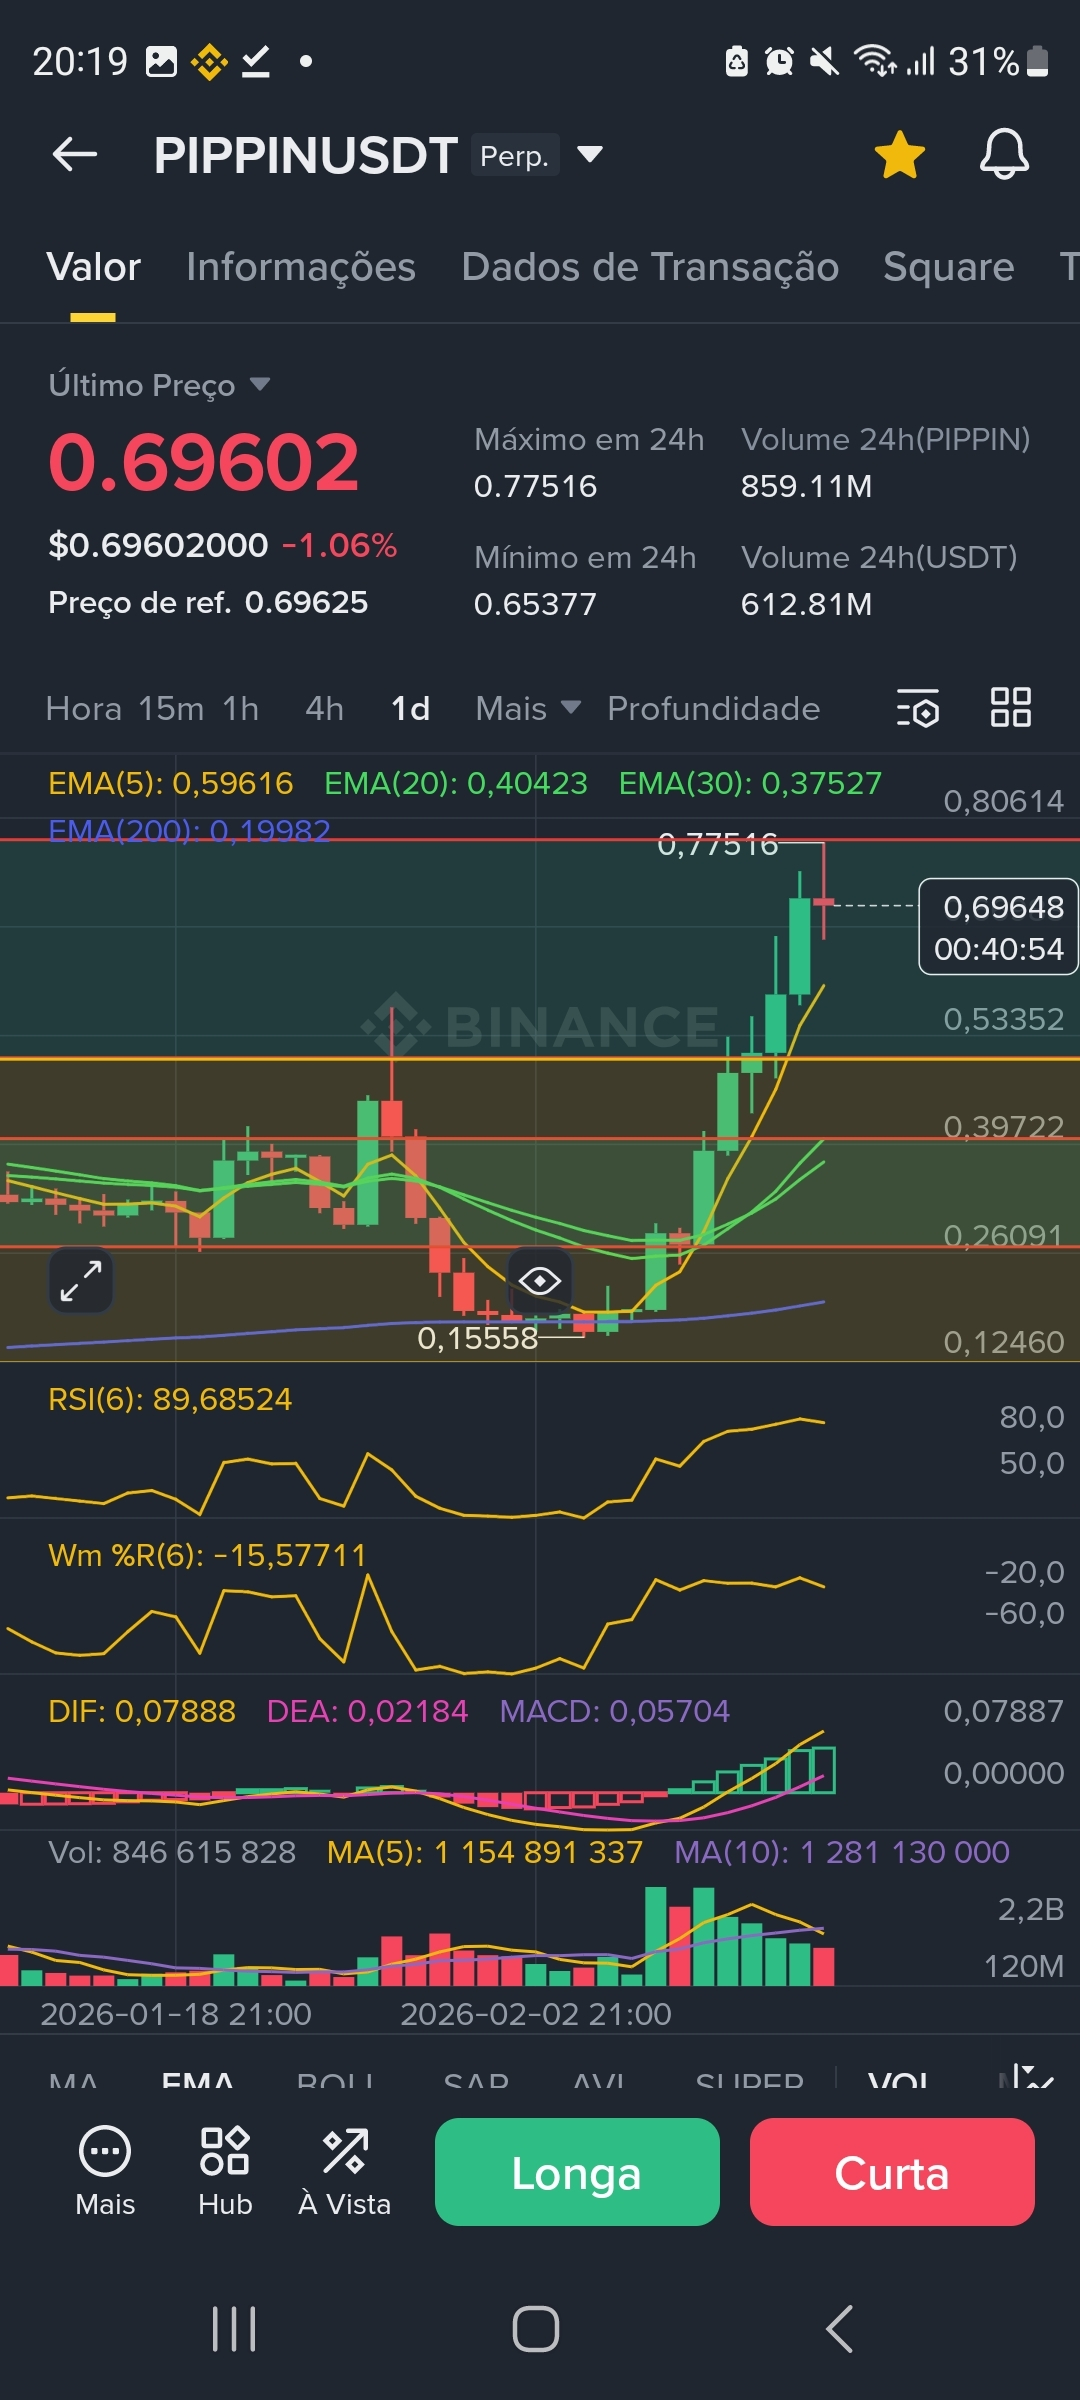Viewport: 1080px width, 2400px height.
Task: Tap the Longa buy button
Action: pyautogui.click(x=577, y=2172)
